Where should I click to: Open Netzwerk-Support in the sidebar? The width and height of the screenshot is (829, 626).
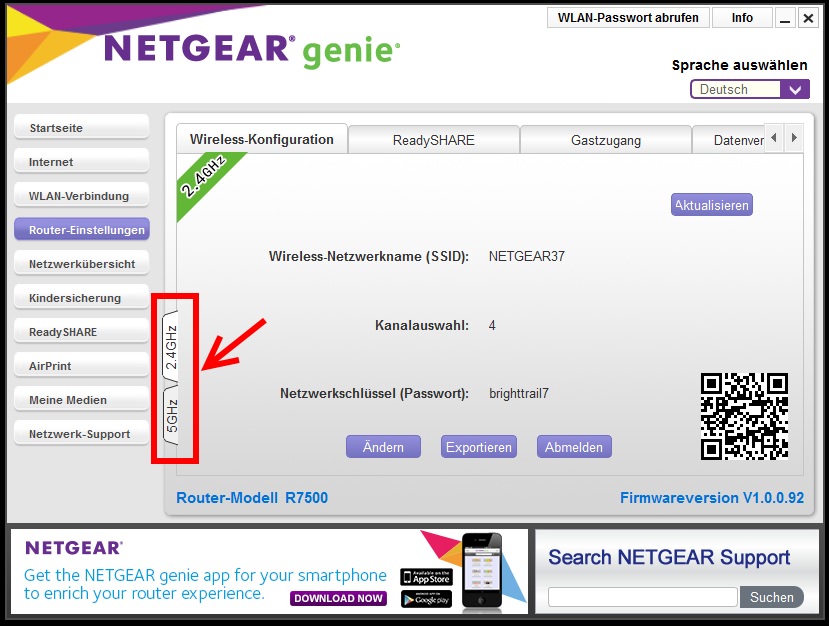pyautogui.click(x=81, y=434)
